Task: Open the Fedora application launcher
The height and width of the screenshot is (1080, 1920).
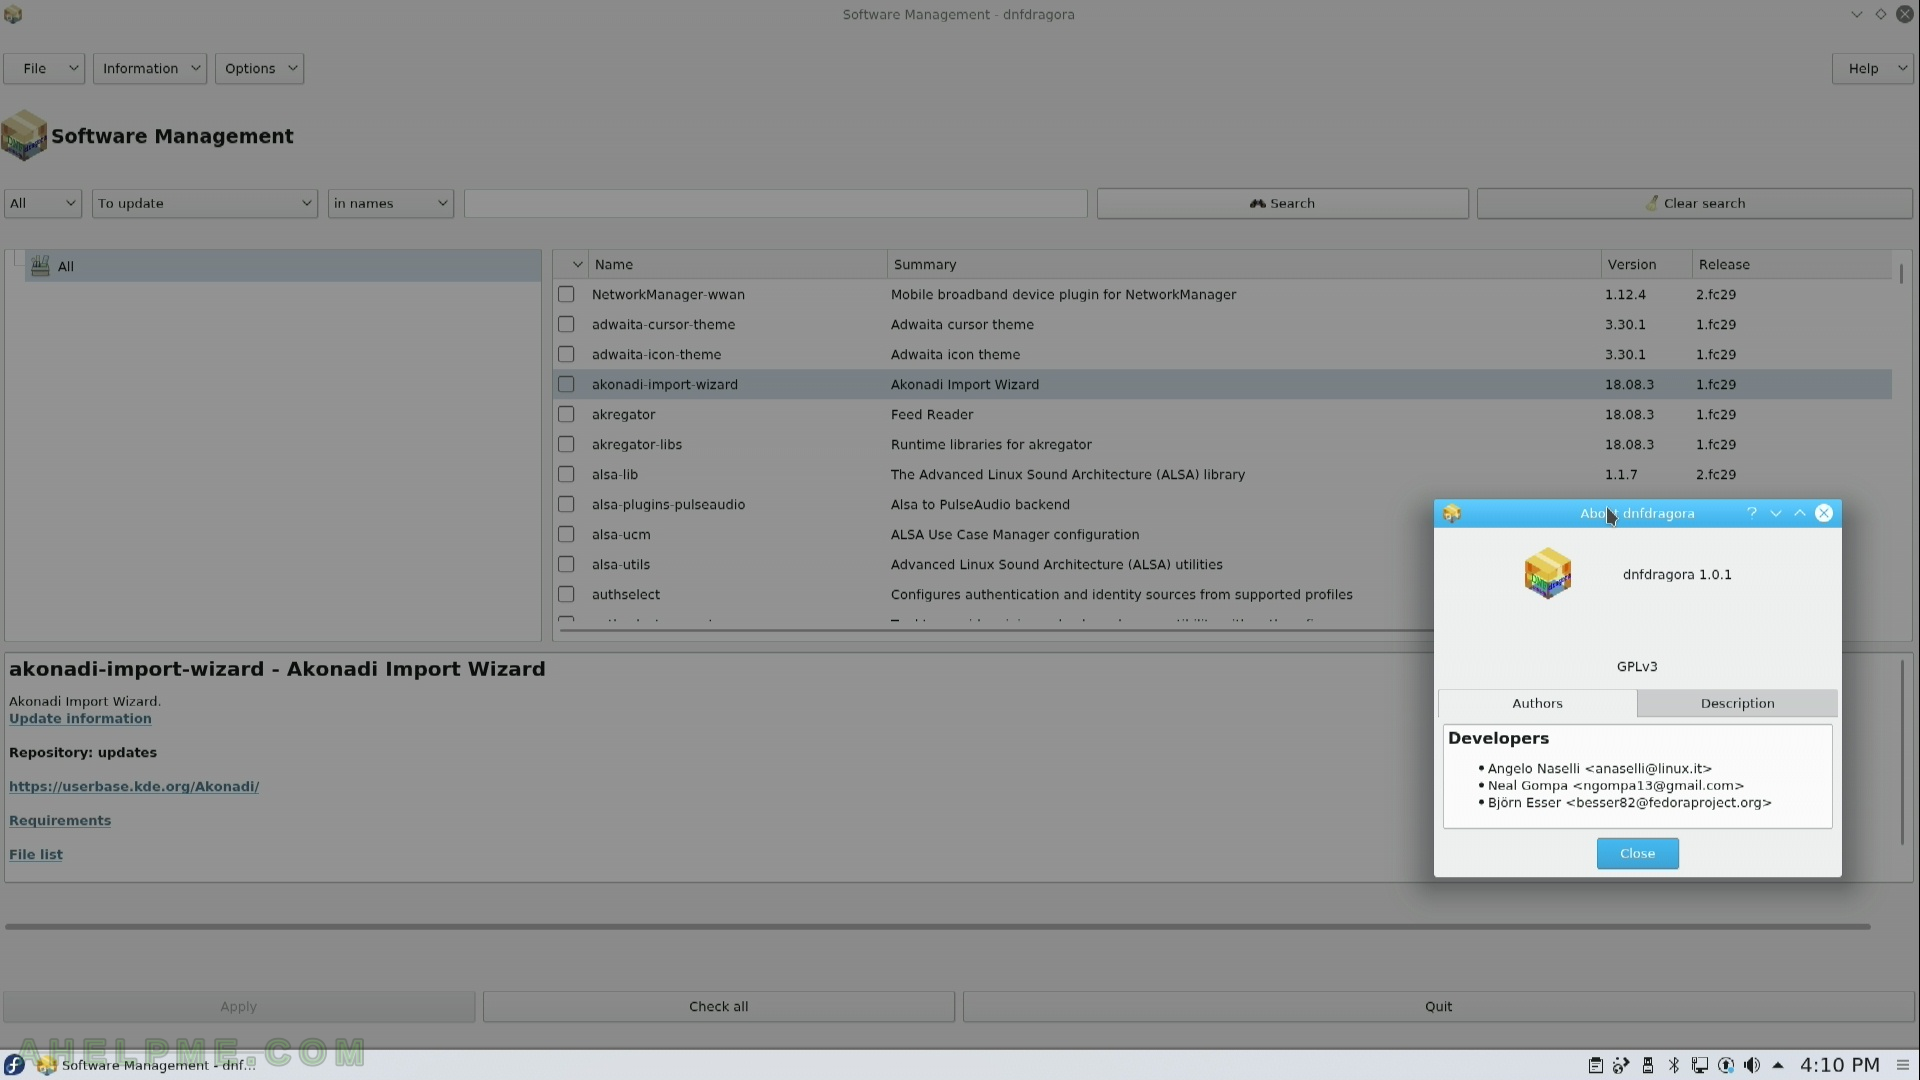Action: click(14, 1065)
